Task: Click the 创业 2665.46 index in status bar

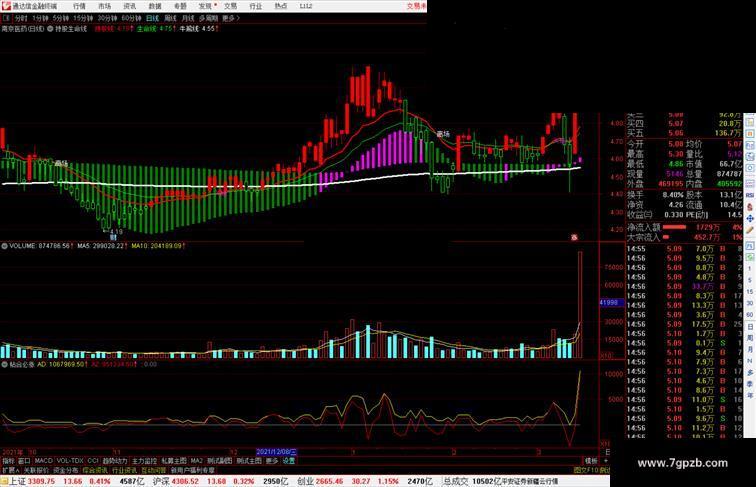Action: click(319, 481)
